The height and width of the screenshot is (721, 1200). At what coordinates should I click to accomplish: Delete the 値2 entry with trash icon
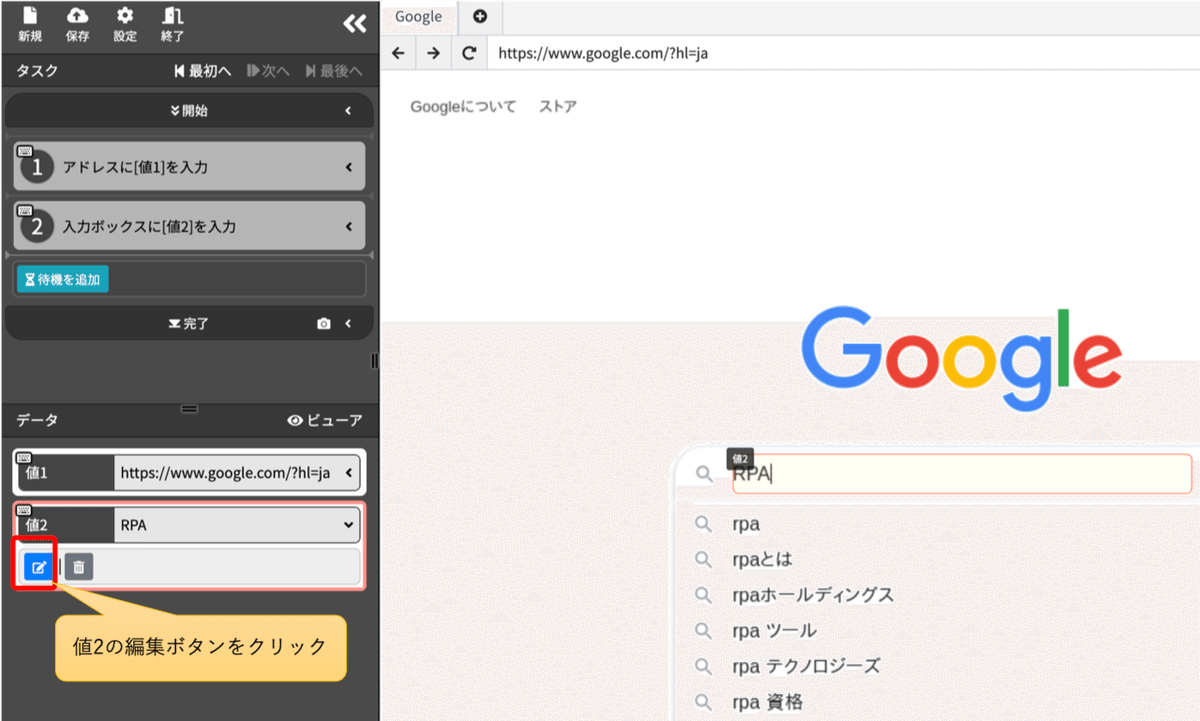click(x=77, y=566)
